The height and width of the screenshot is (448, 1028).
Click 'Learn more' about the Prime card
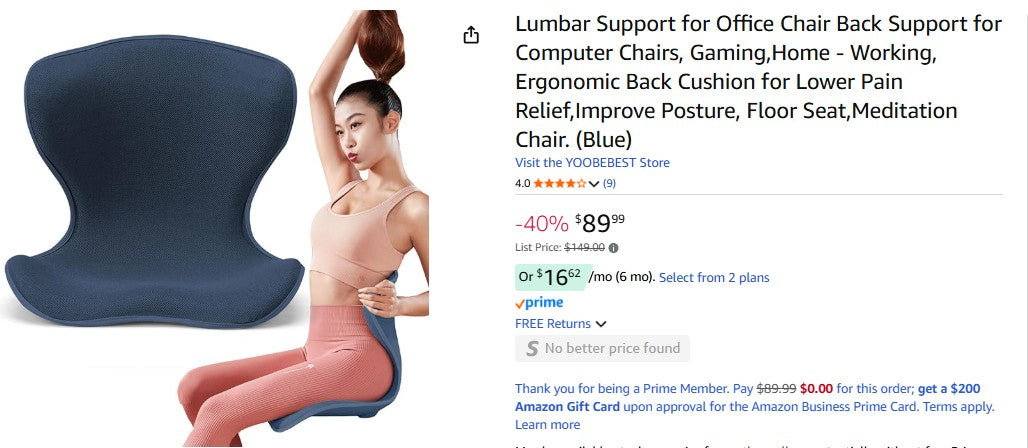click(547, 424)
